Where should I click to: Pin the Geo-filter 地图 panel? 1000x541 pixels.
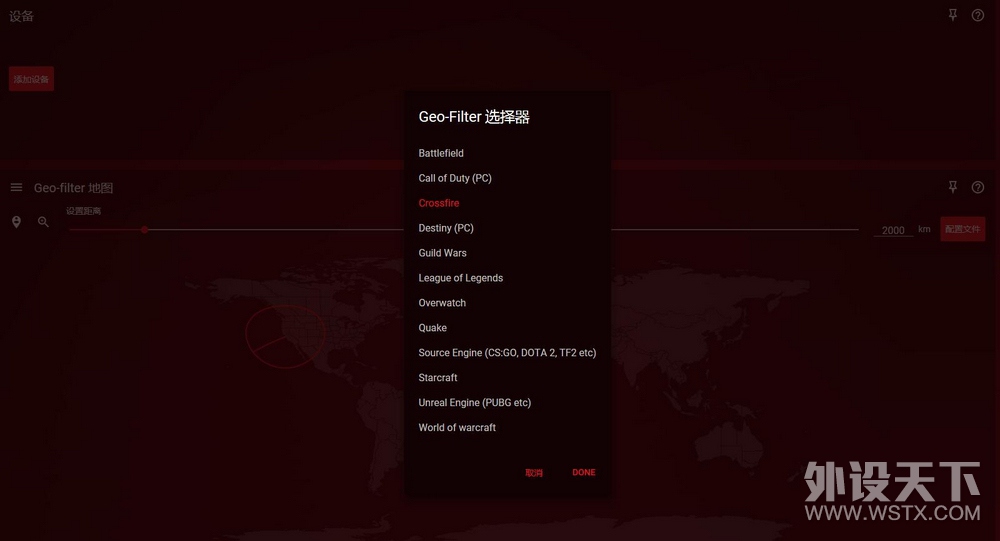pyautogui.click(x=953, y=187)
